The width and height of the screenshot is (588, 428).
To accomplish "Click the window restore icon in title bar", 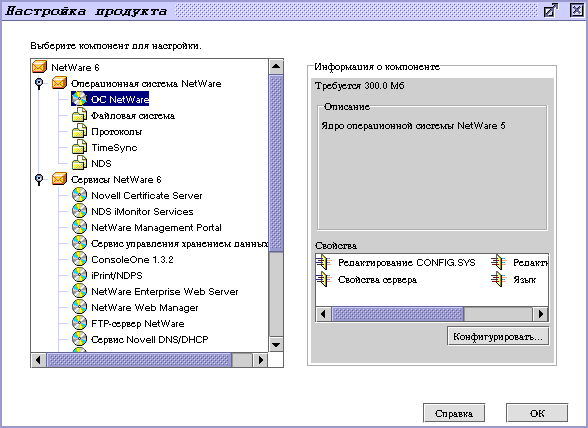I will 550,10.
